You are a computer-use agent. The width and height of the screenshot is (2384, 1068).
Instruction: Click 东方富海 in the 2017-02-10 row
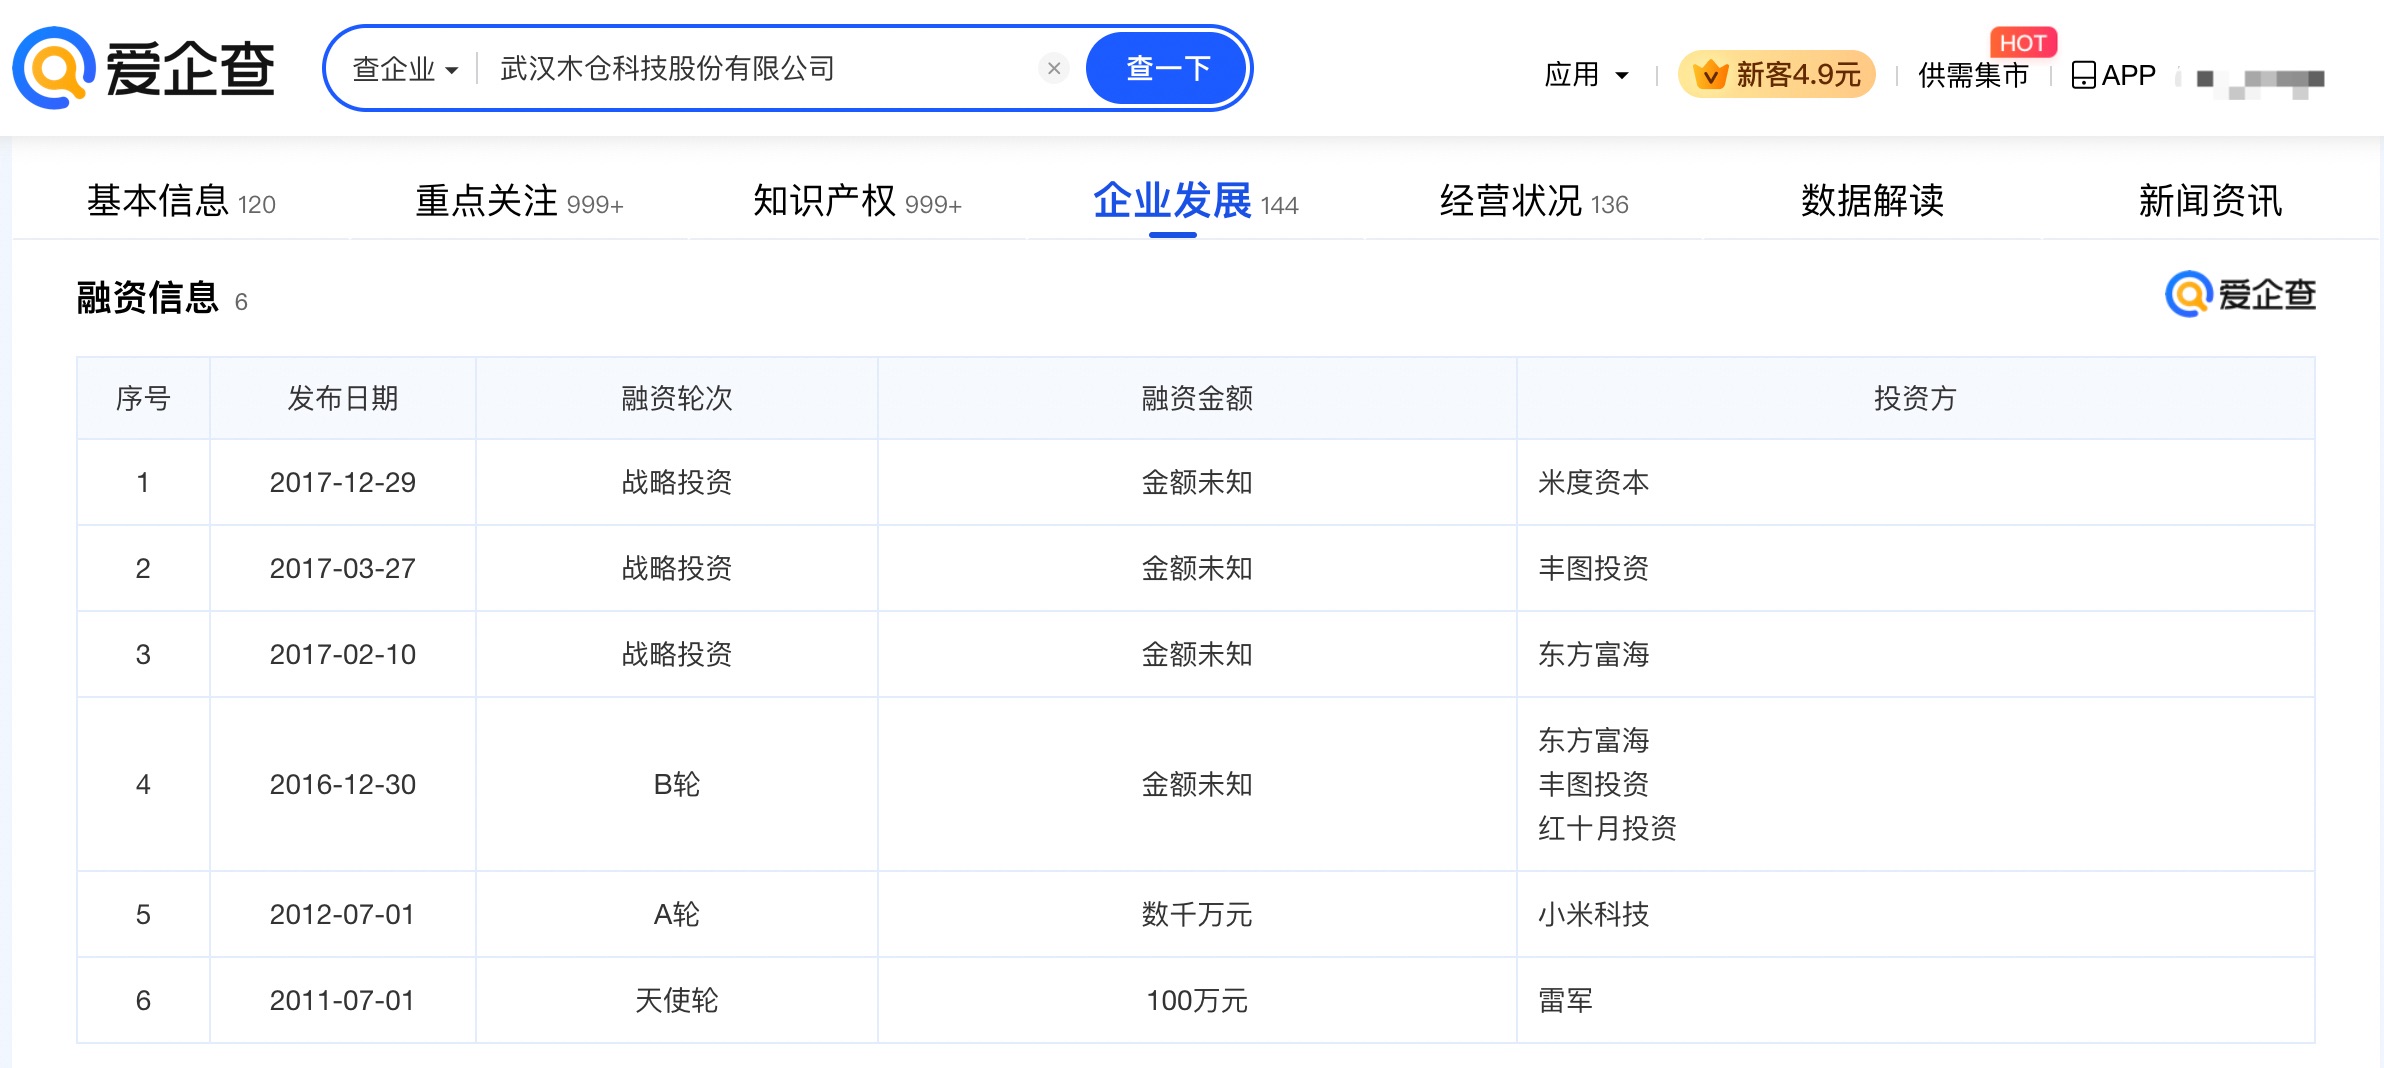click(1593, 654)
